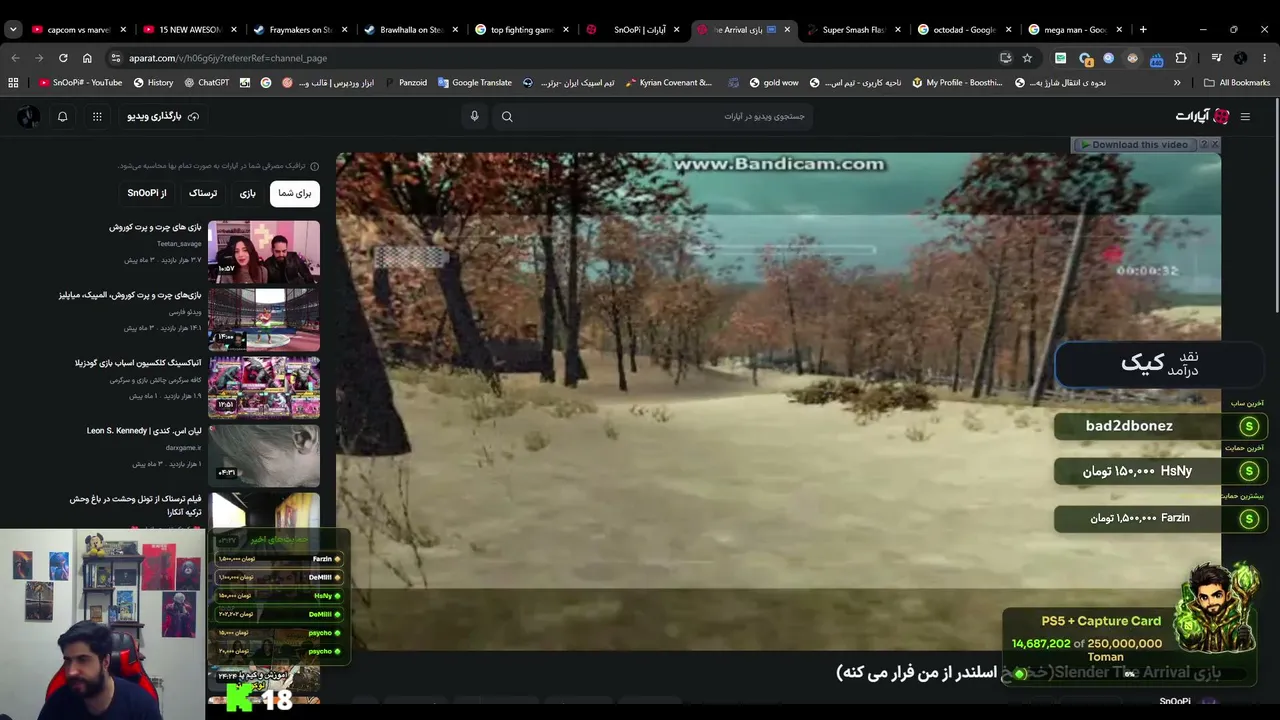Show more bookmarks chevron

(1177, 83)
